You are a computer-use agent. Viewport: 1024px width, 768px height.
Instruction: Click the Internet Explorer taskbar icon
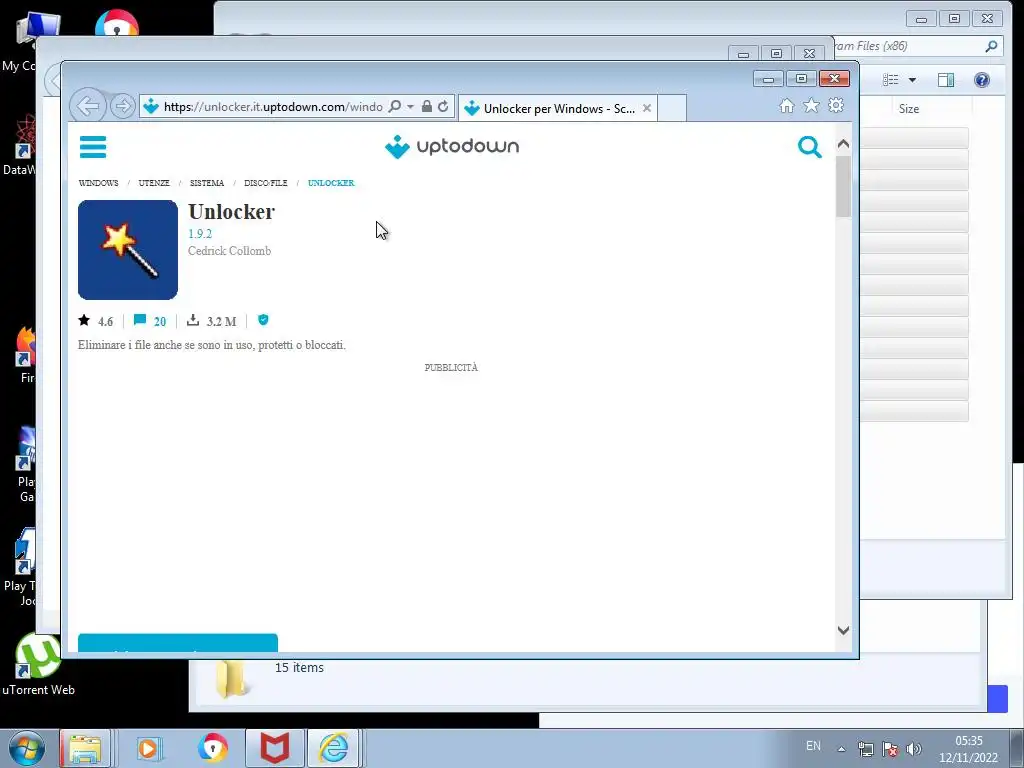click(334, 748)
